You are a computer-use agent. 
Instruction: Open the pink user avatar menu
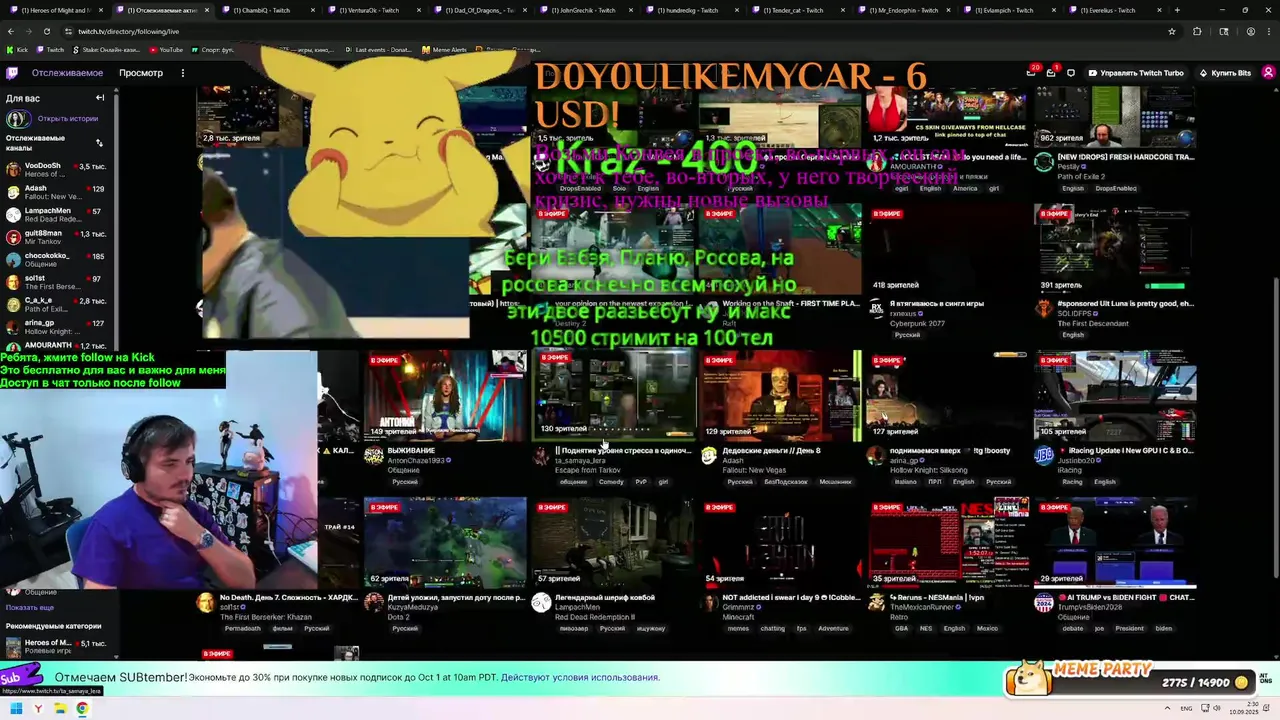(1268, 73)
